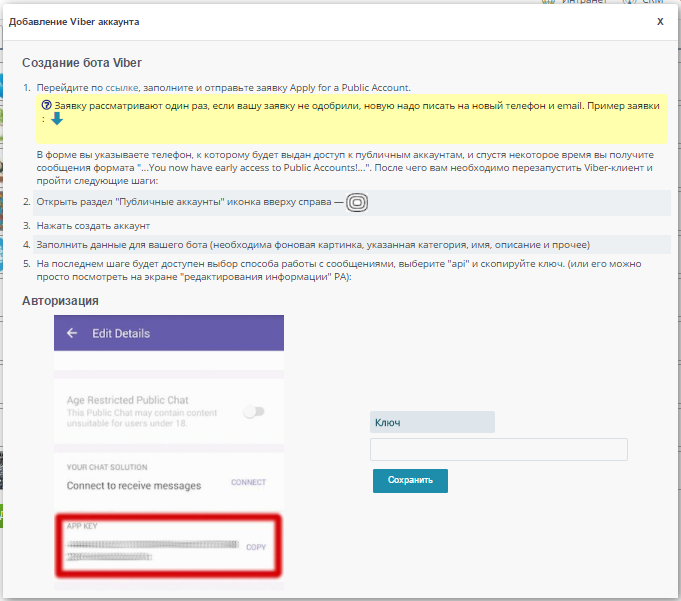Click the Public Accounts circular icon
This screenshot has height=601, width=681.
click(x=358, y=202)
